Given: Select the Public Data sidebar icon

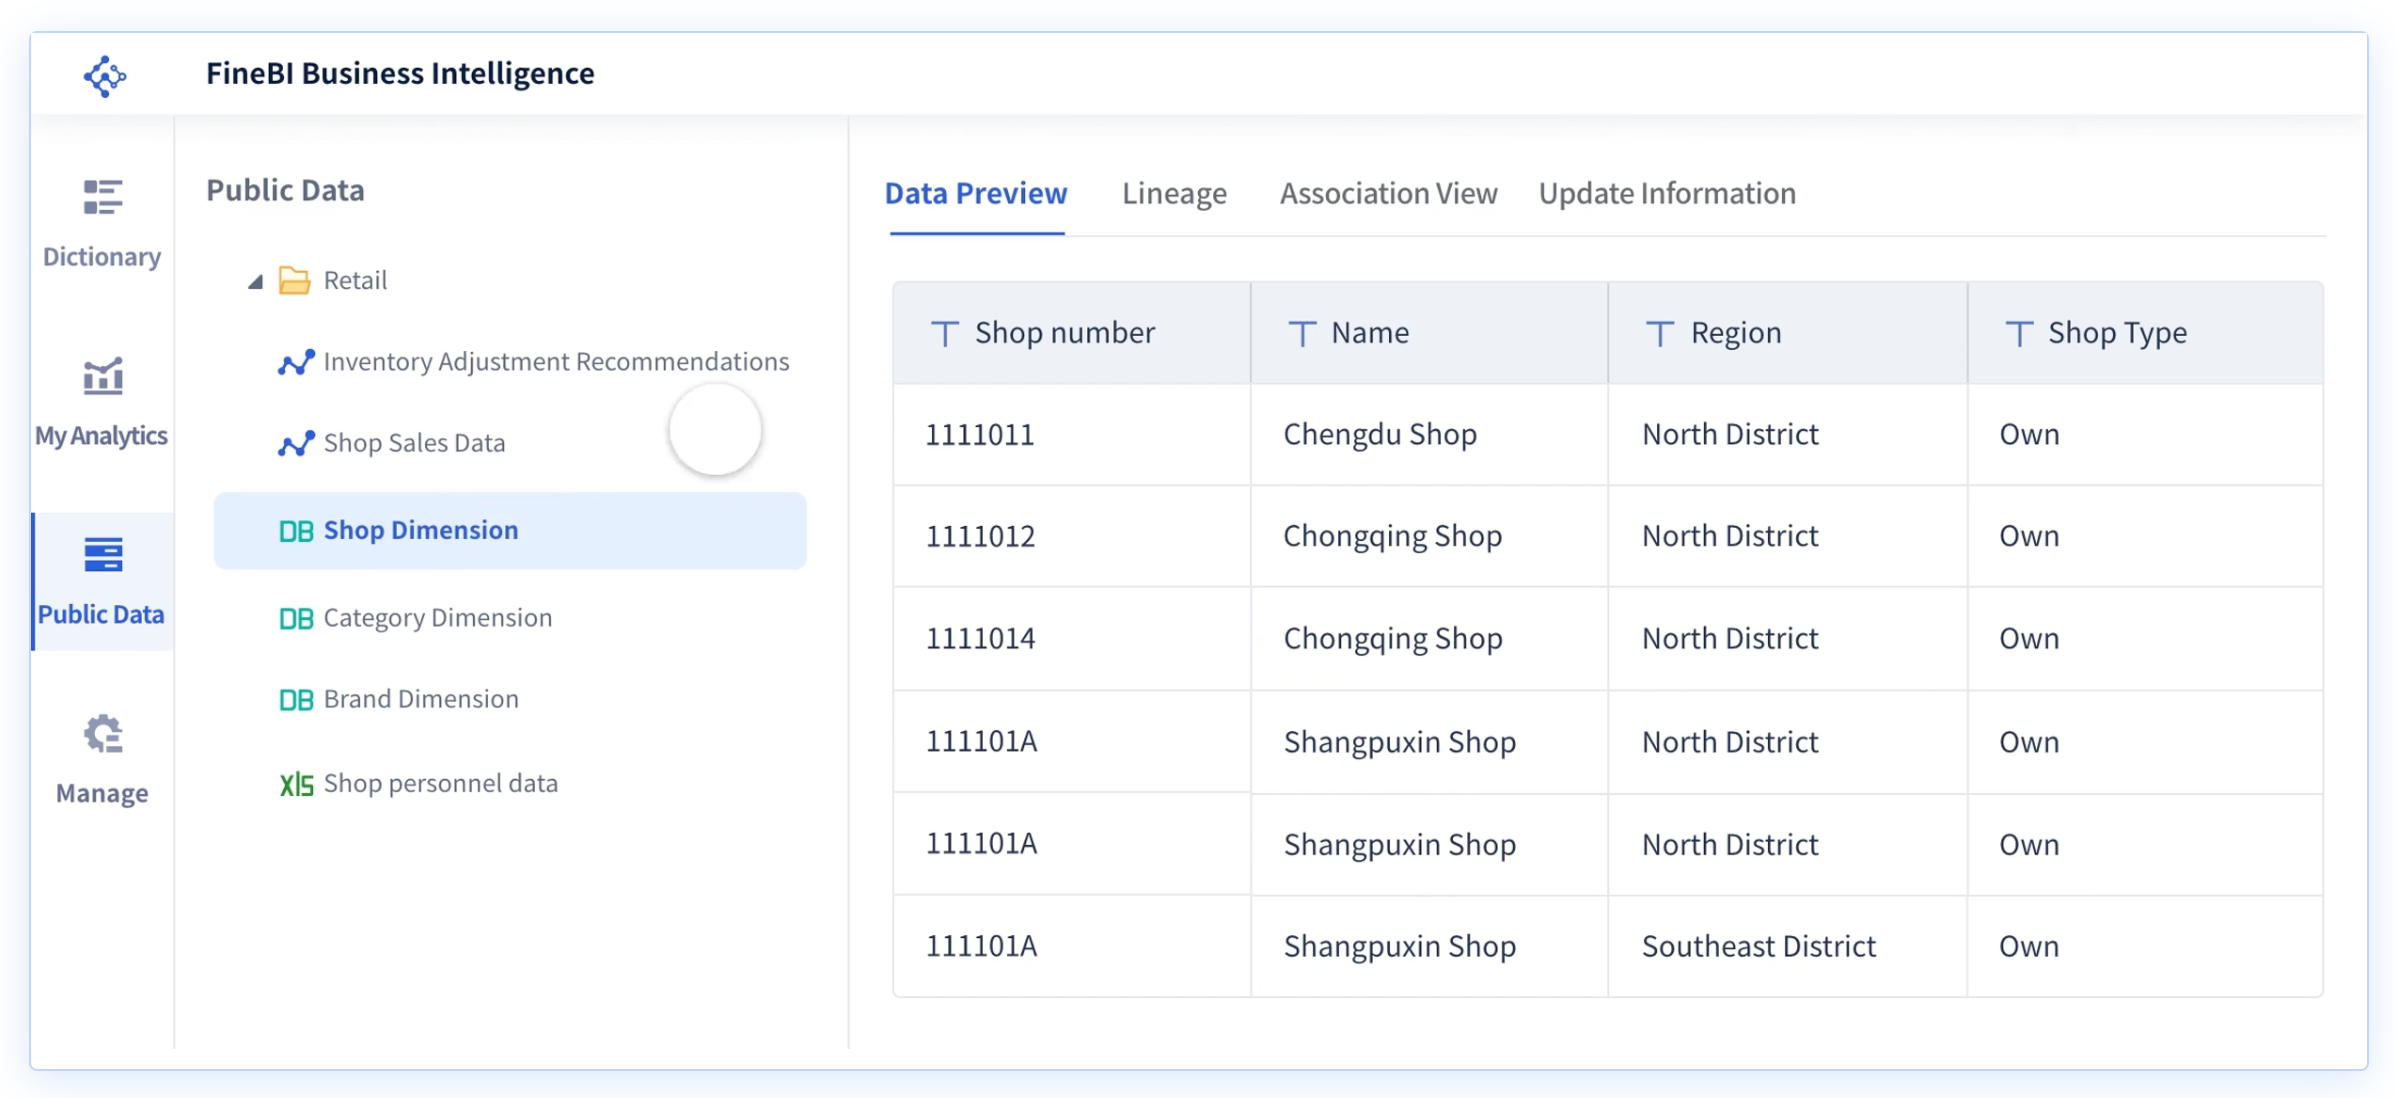Looking at the screenshot, I should 102,555.
